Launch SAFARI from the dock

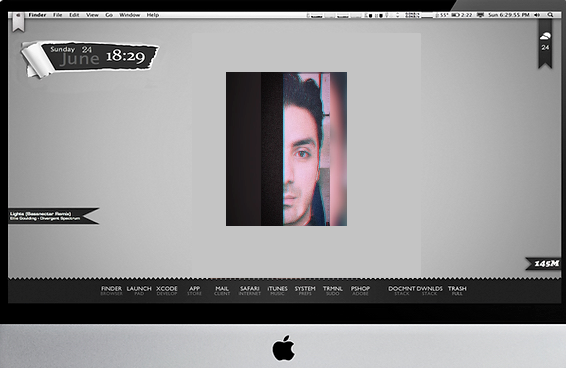249,290
